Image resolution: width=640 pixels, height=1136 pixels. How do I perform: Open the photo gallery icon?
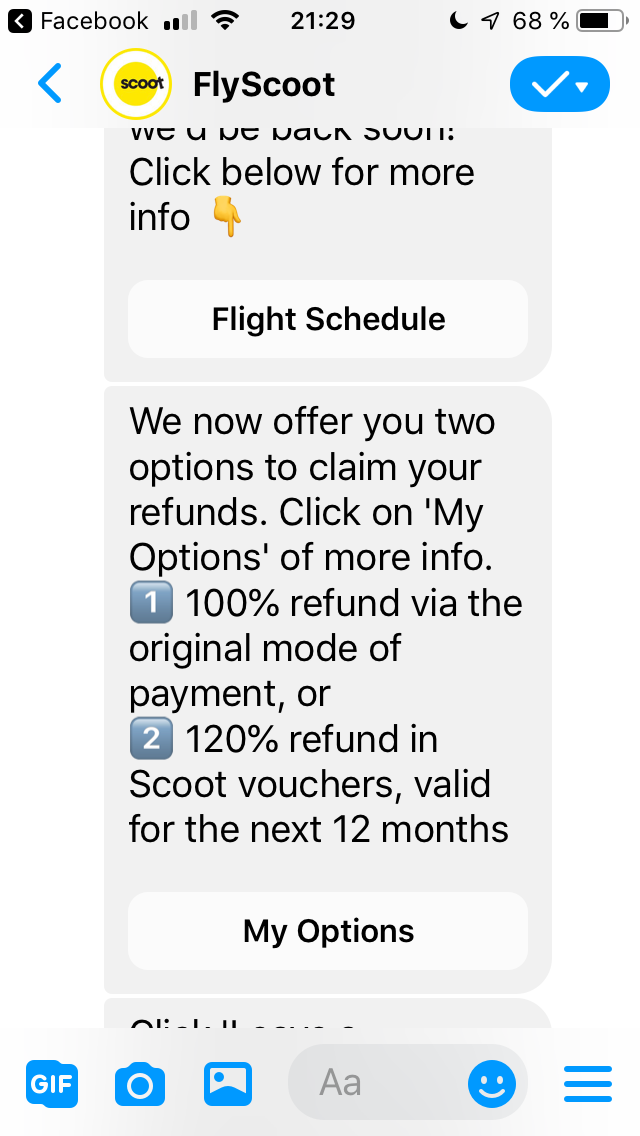[x=228, y=1084]
